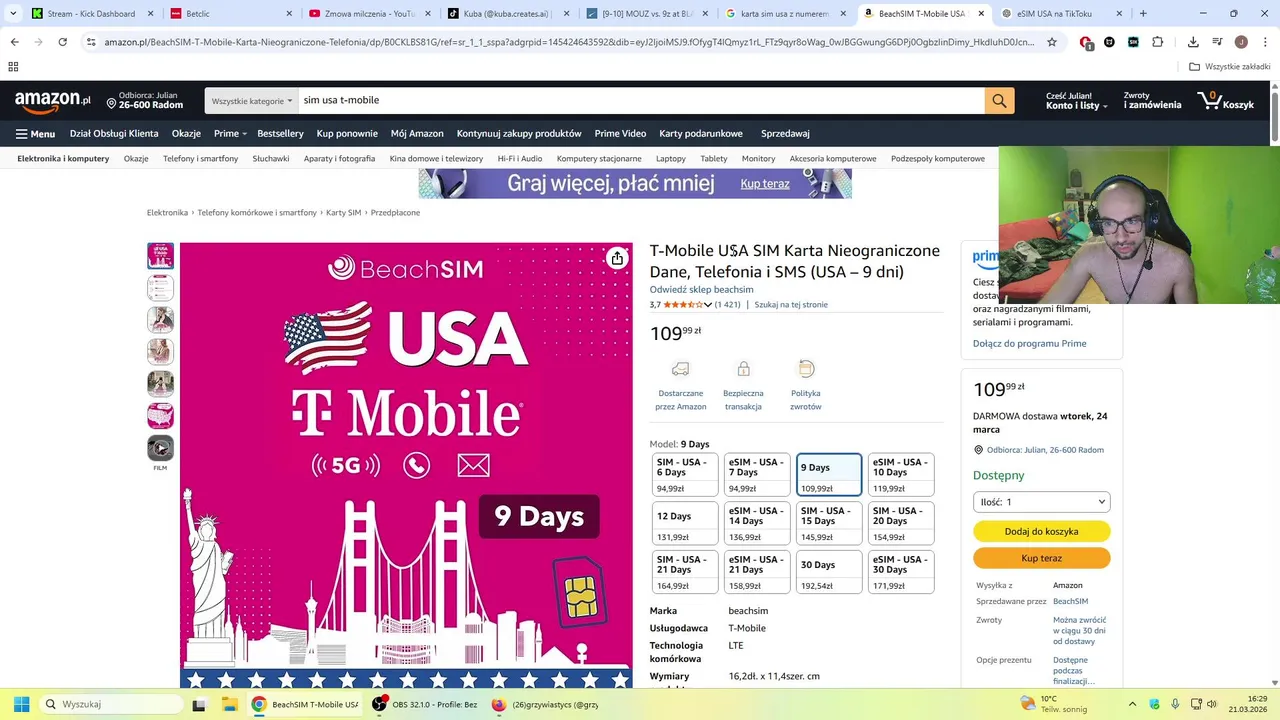The width and height of the screenshot is (1280, 720).
Task: Click Dodaj do koszyka button
Action: click(x=1042, y=532)
